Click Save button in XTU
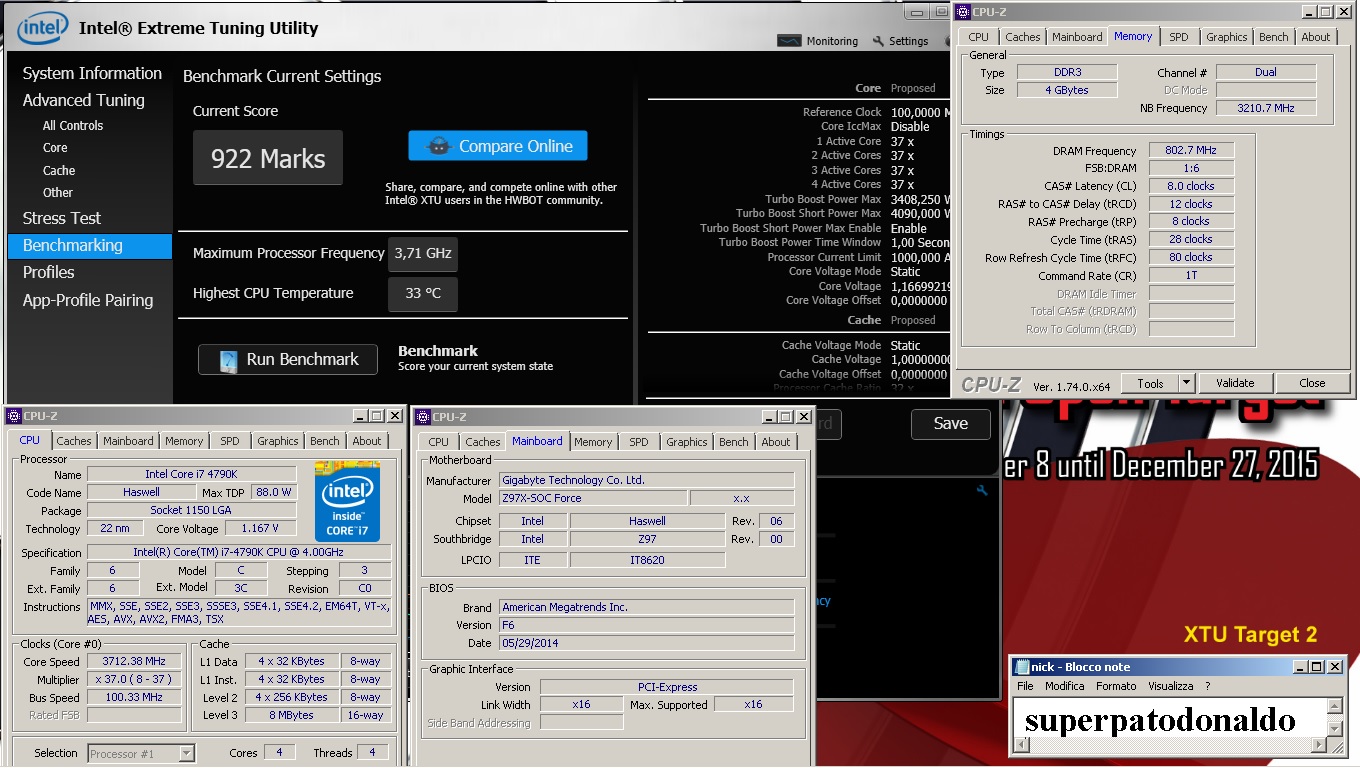The image size is (1360, 768). (950, 424)
